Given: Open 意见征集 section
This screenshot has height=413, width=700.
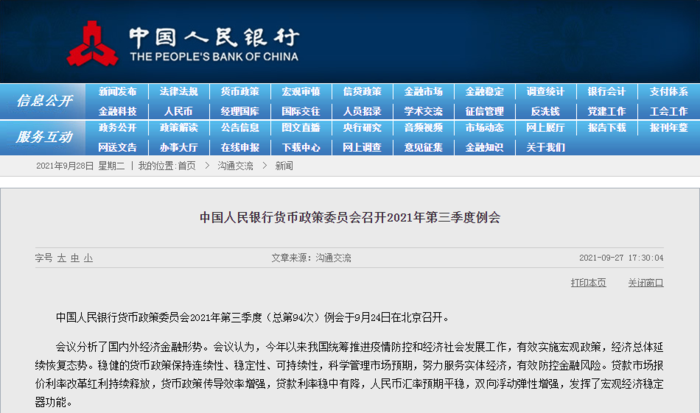Looking at the screenshot, I should (x=423, y=147).
